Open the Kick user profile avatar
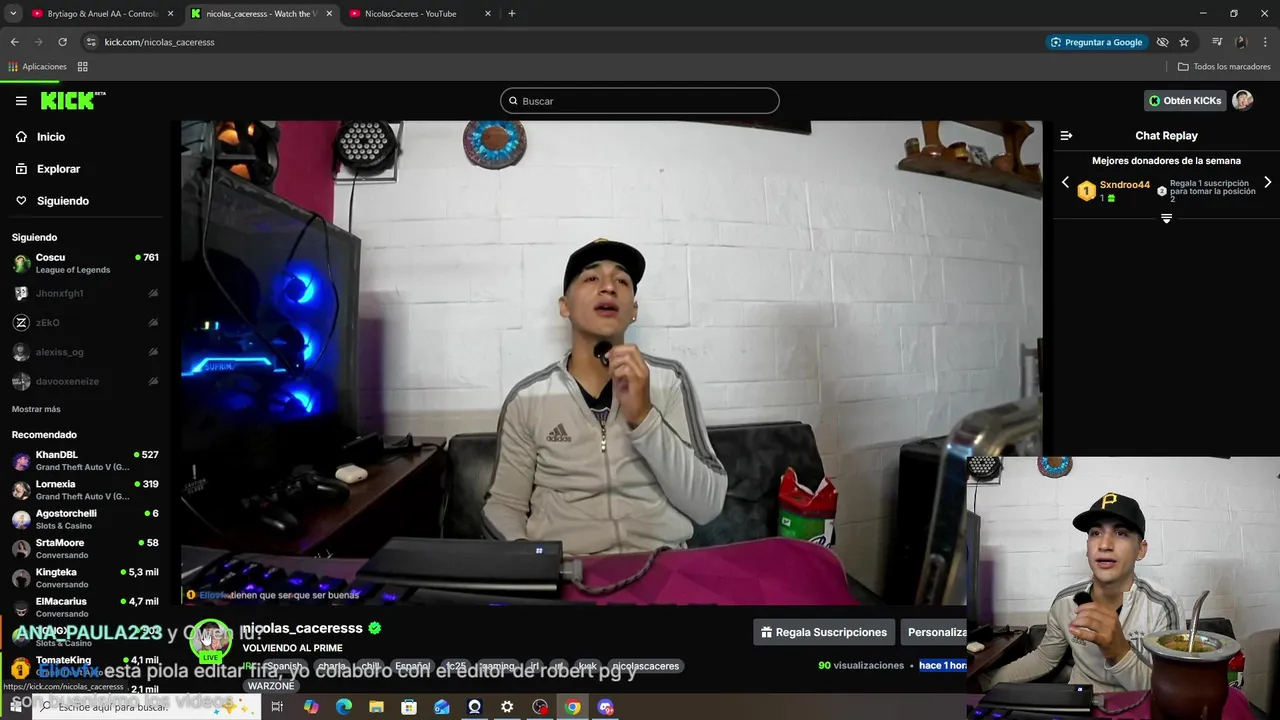The width and height of the screenshot is (1280, 720). click(1243, 101)
